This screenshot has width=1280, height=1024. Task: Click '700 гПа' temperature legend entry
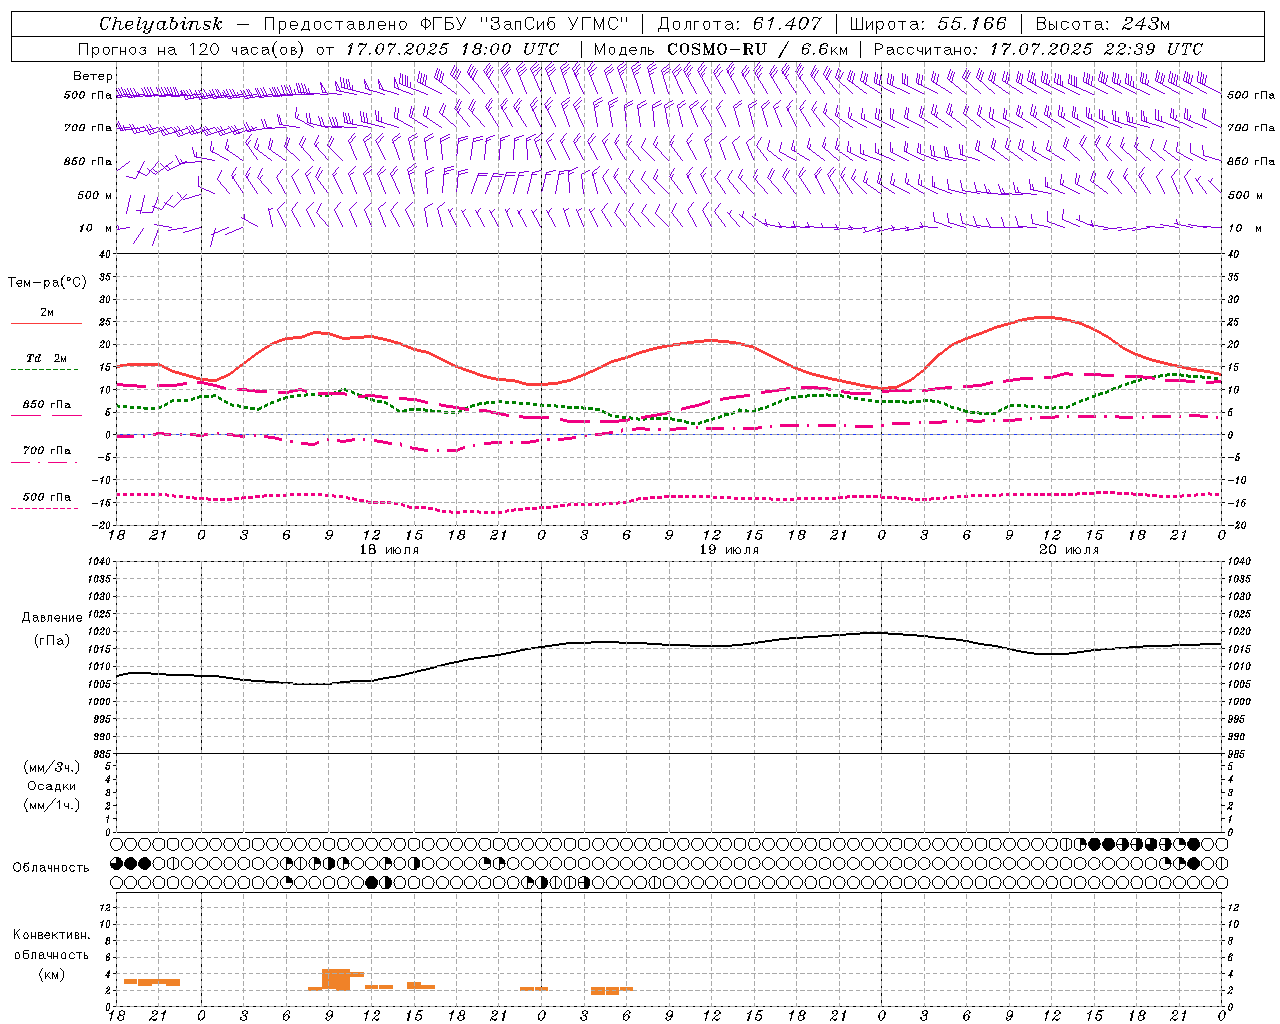pyautogui.click(x=47, y=451)
